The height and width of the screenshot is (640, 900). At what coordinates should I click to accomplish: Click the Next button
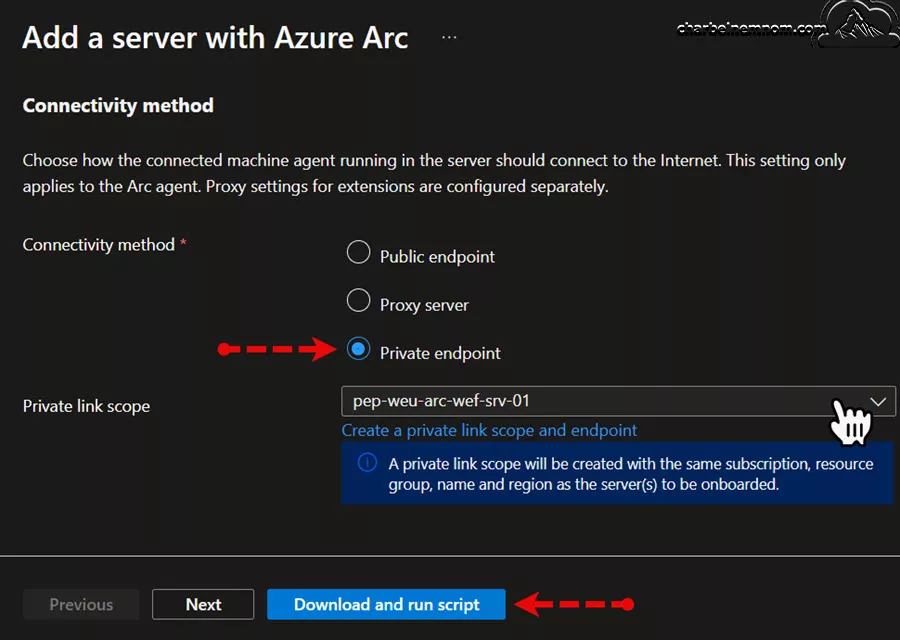(x=203, y=604)
